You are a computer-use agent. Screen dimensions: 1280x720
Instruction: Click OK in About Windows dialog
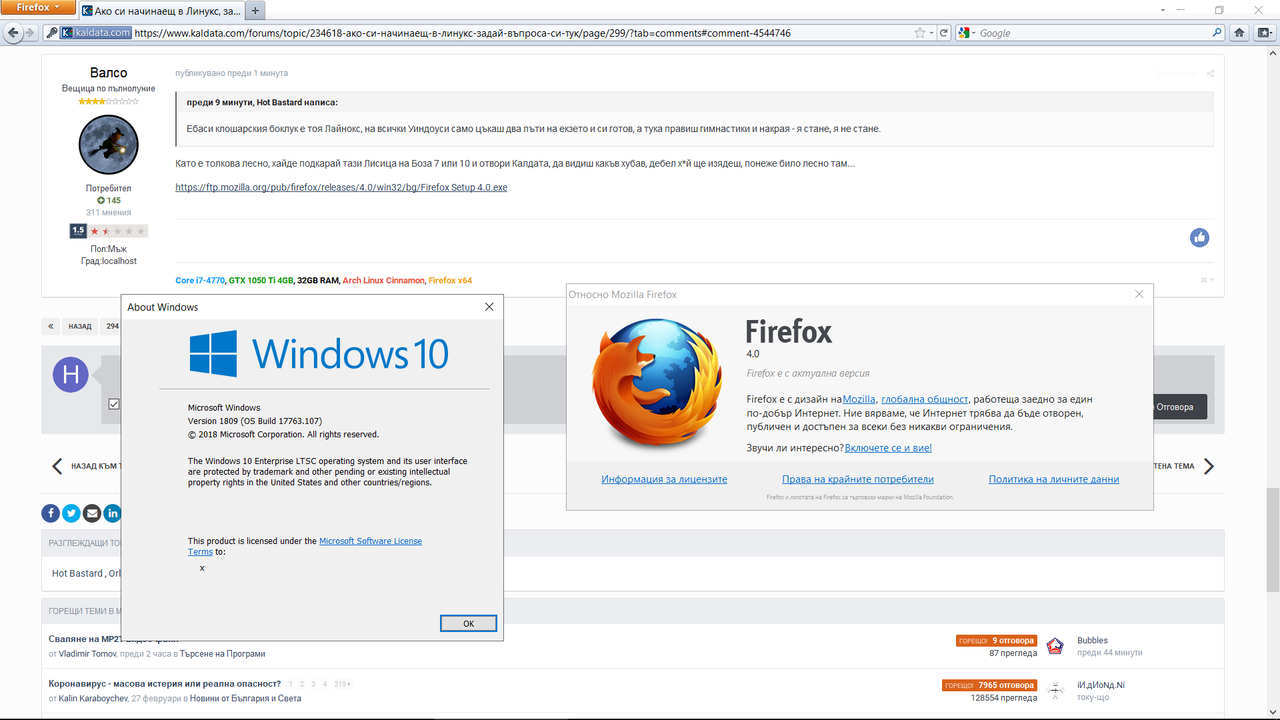coord(468,623)
